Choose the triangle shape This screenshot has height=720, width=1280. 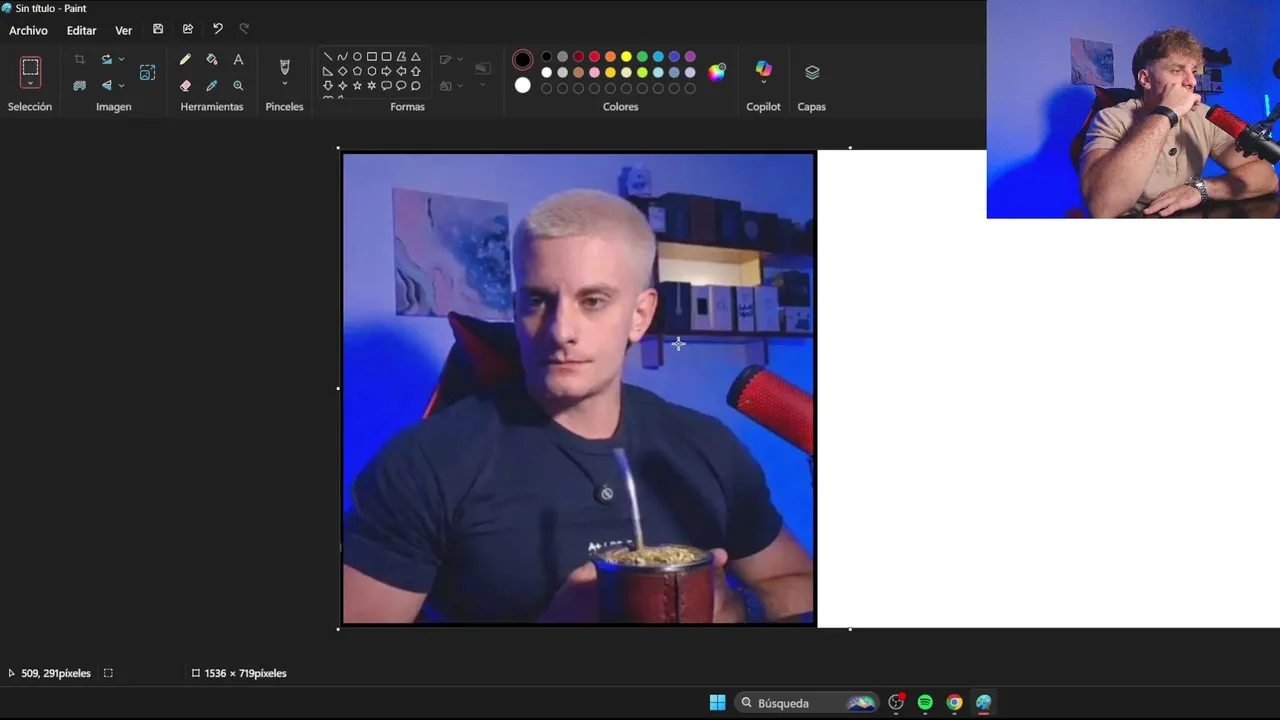pos(416,56)
